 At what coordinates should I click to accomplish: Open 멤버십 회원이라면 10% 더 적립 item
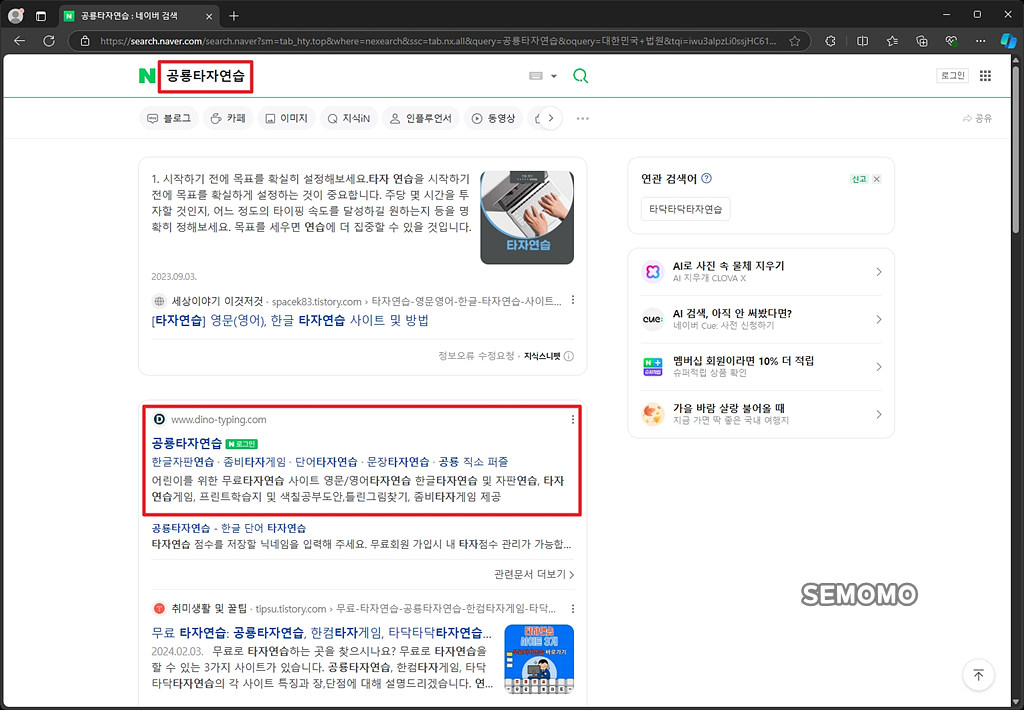click(x=761, y=366)
